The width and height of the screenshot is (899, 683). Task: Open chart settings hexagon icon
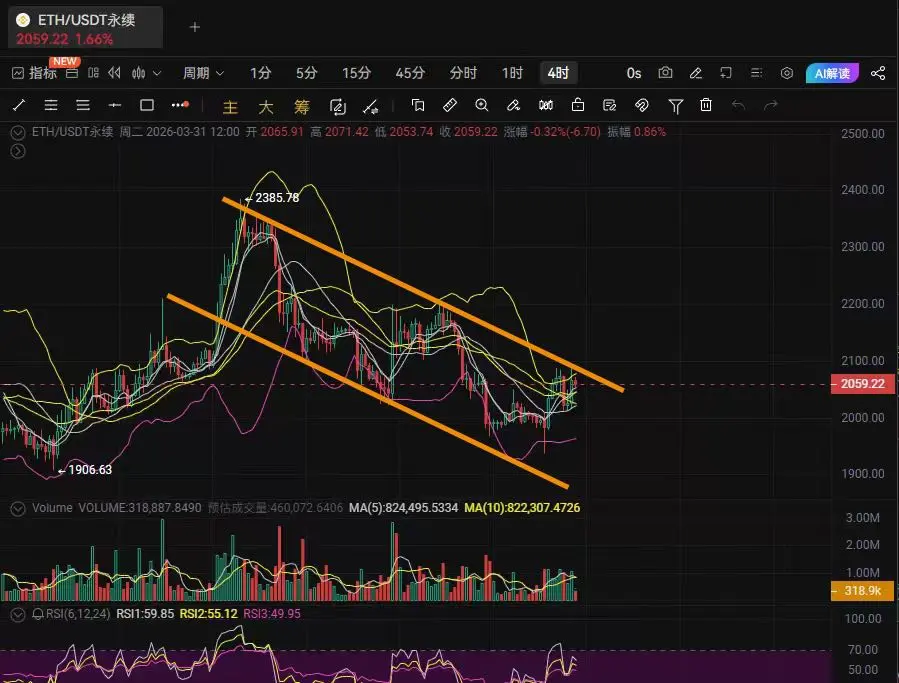point(787,73)
